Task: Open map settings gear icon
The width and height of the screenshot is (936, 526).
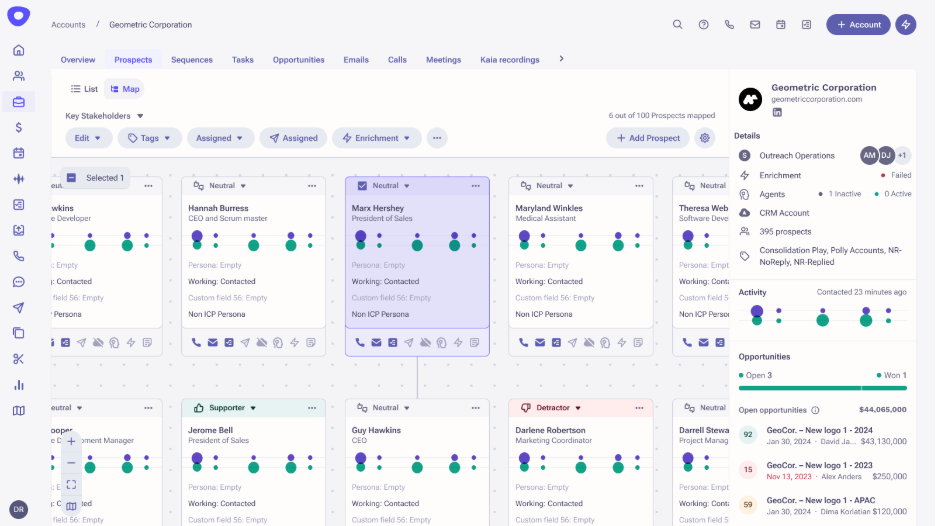Action: 704,138
